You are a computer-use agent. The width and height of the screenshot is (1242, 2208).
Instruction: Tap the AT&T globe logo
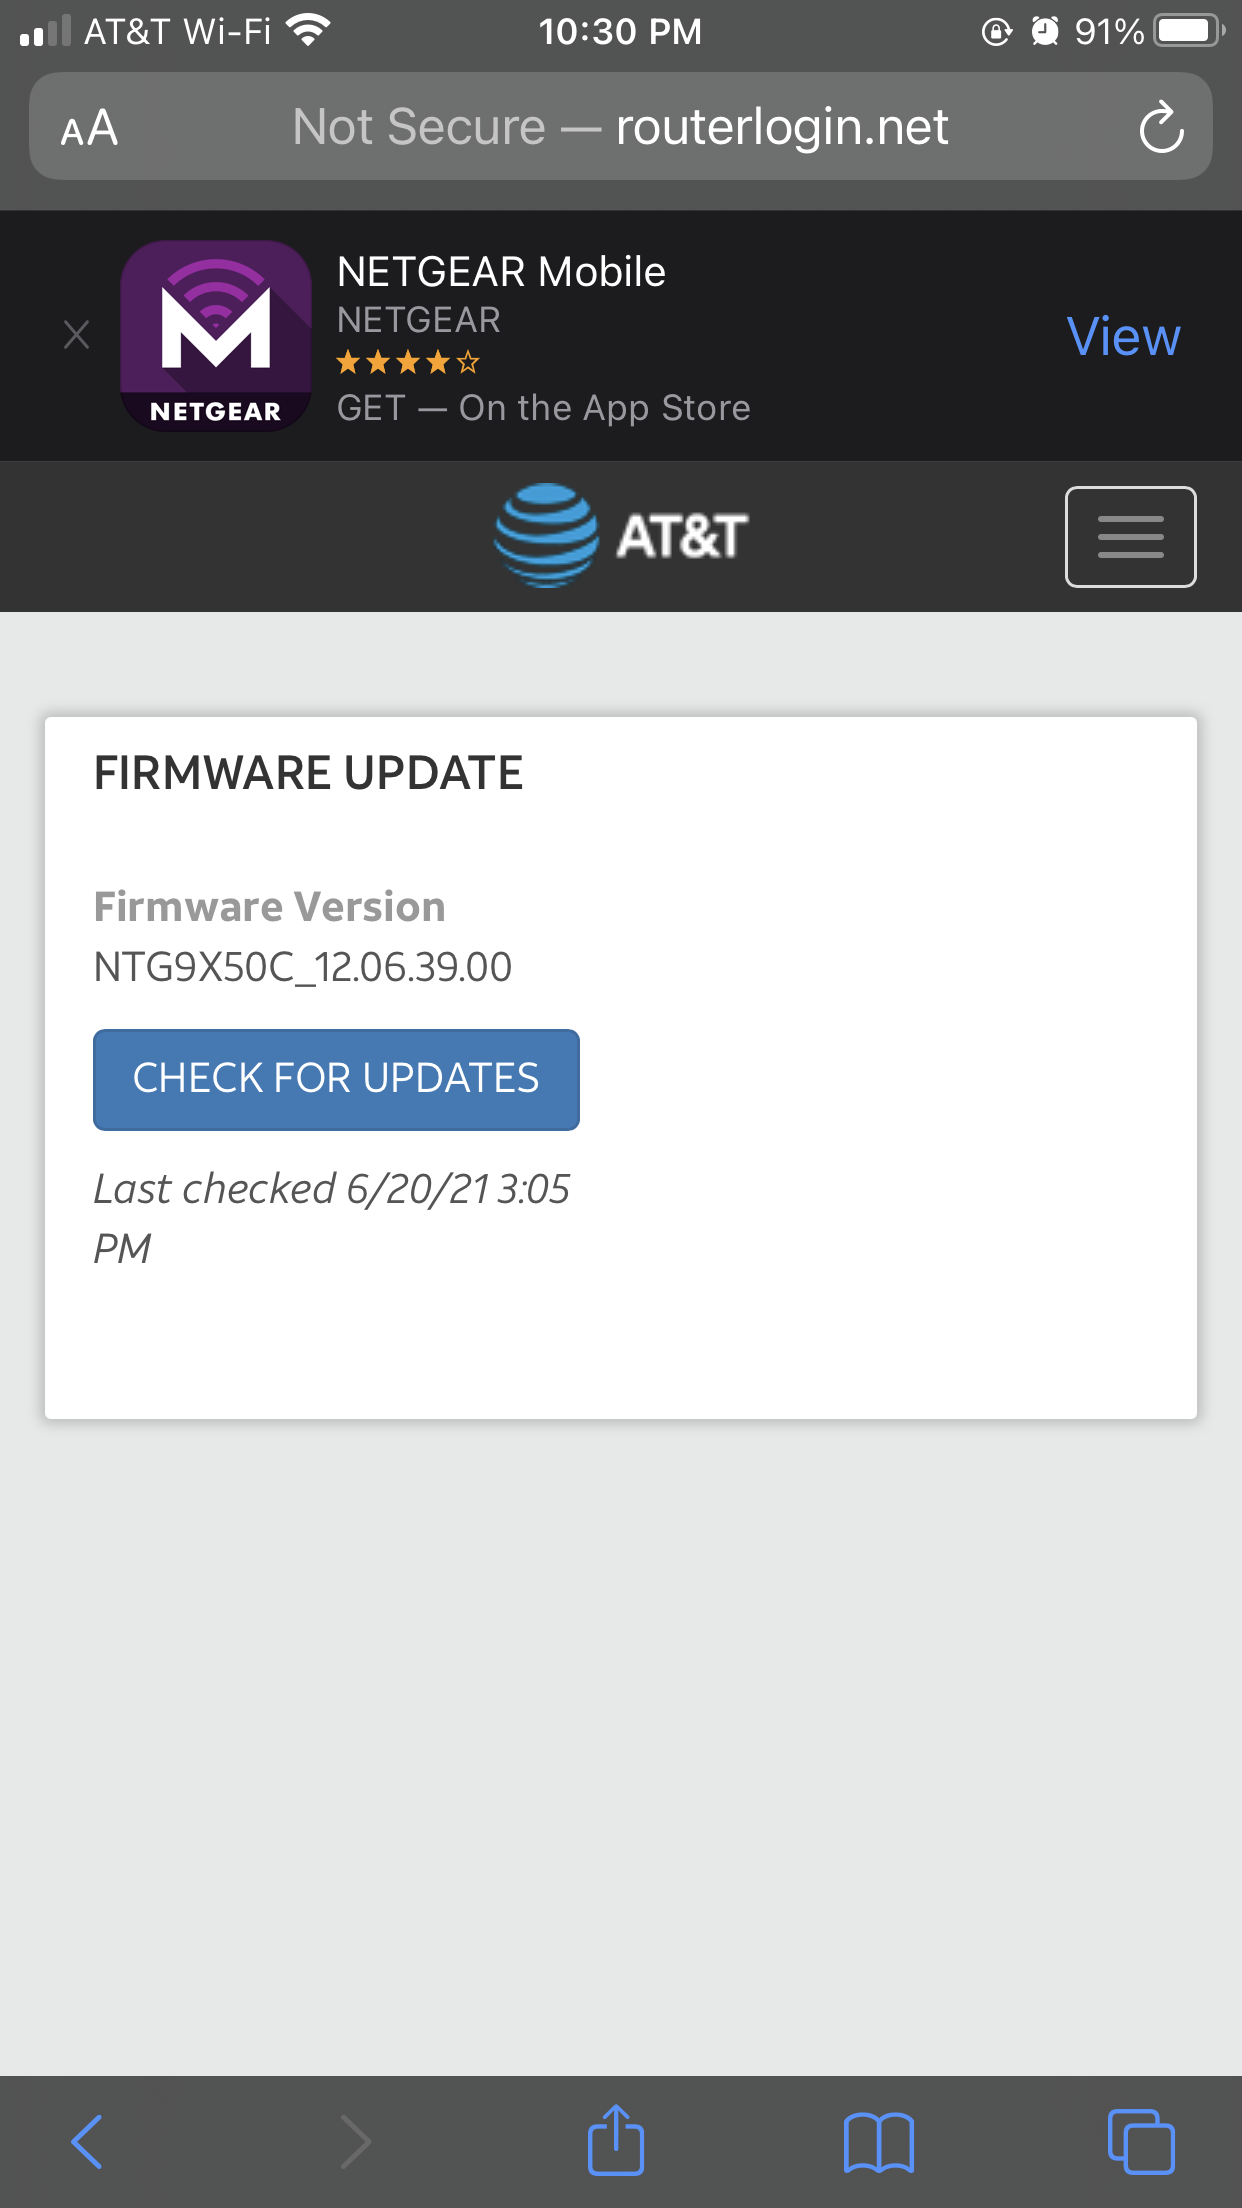pyautogui.click(x=547, y=535)
